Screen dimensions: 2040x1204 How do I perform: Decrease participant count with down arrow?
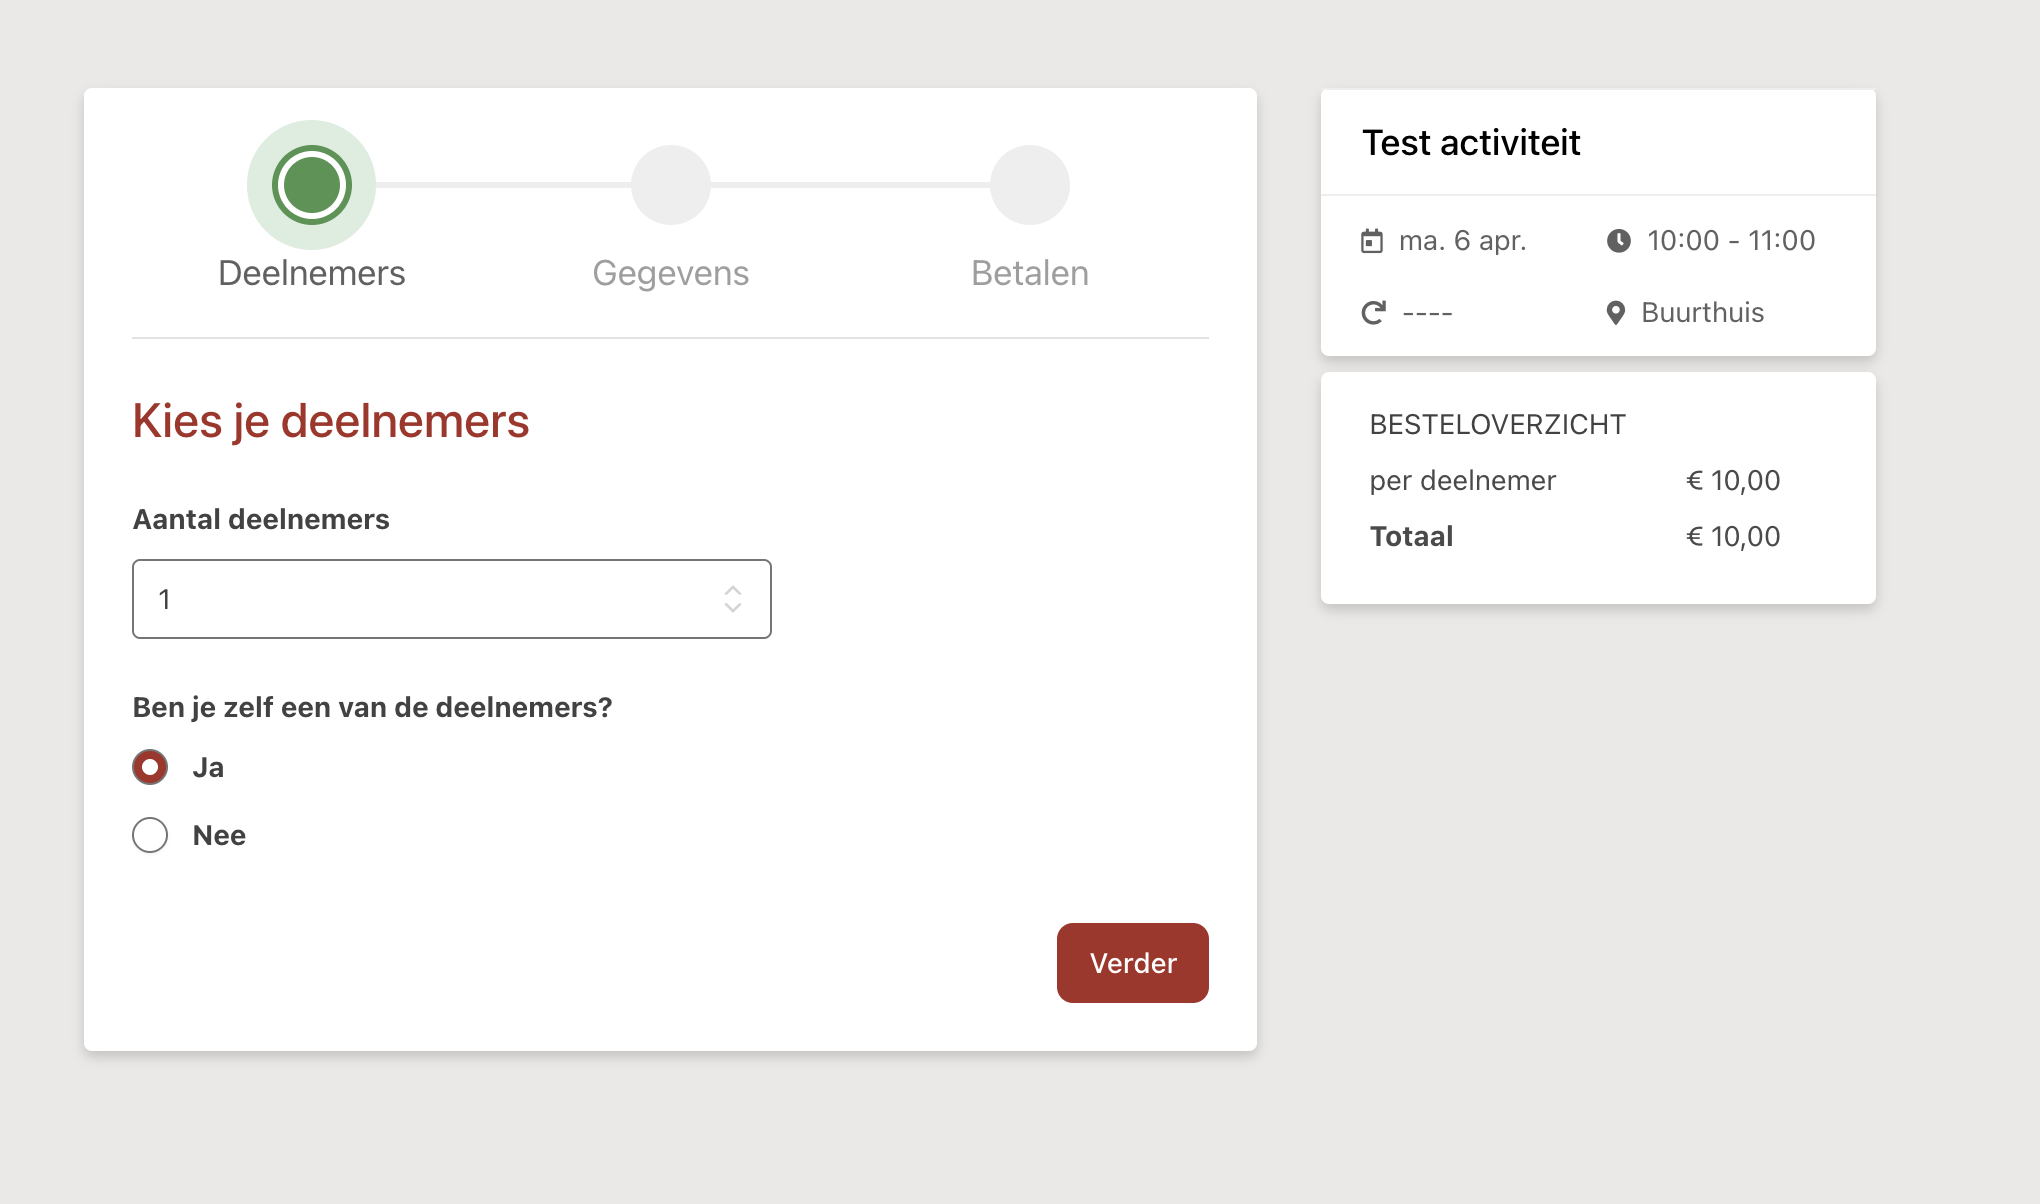[733, 607]
